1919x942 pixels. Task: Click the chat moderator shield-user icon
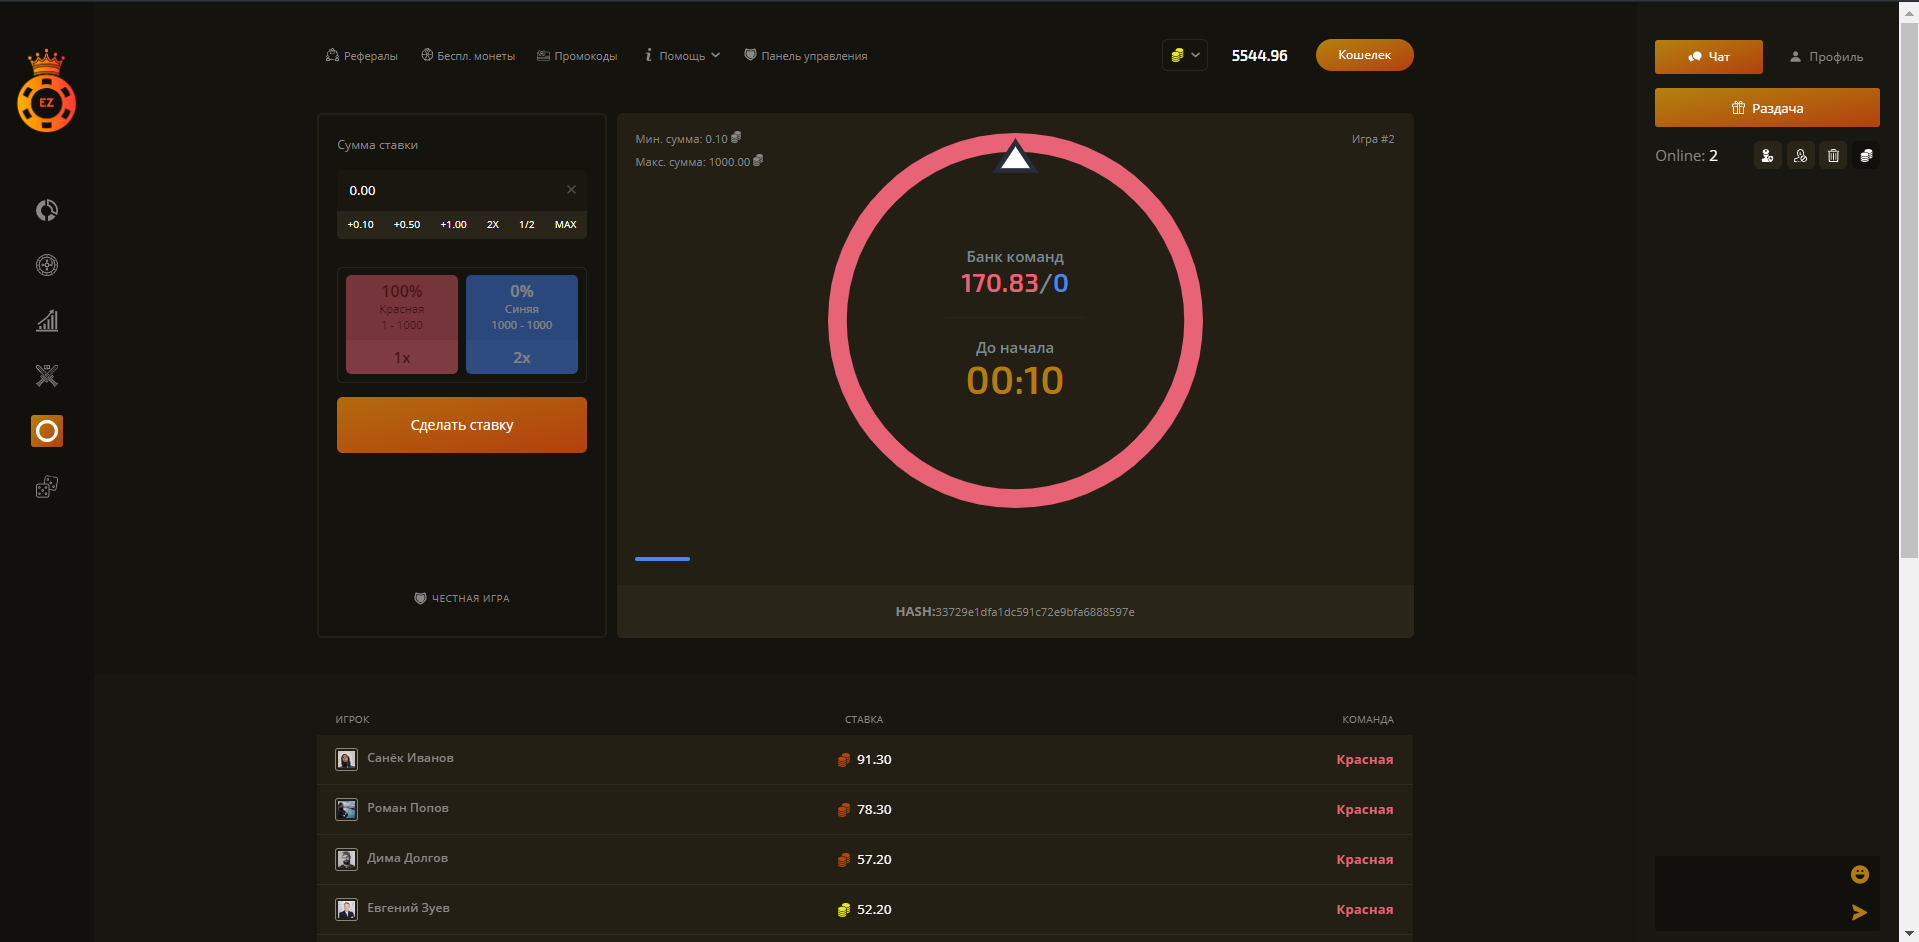coord(1767,156)
